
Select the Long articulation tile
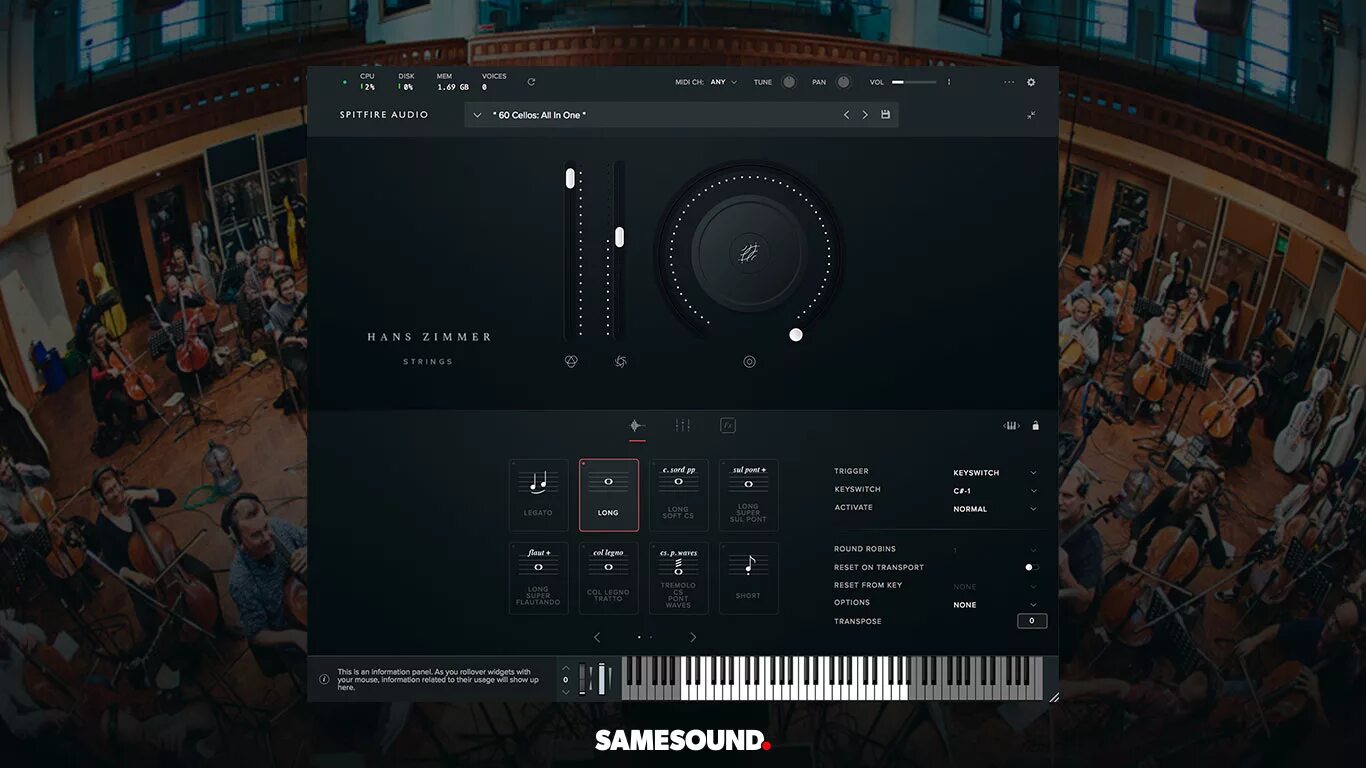click(608, 495)
